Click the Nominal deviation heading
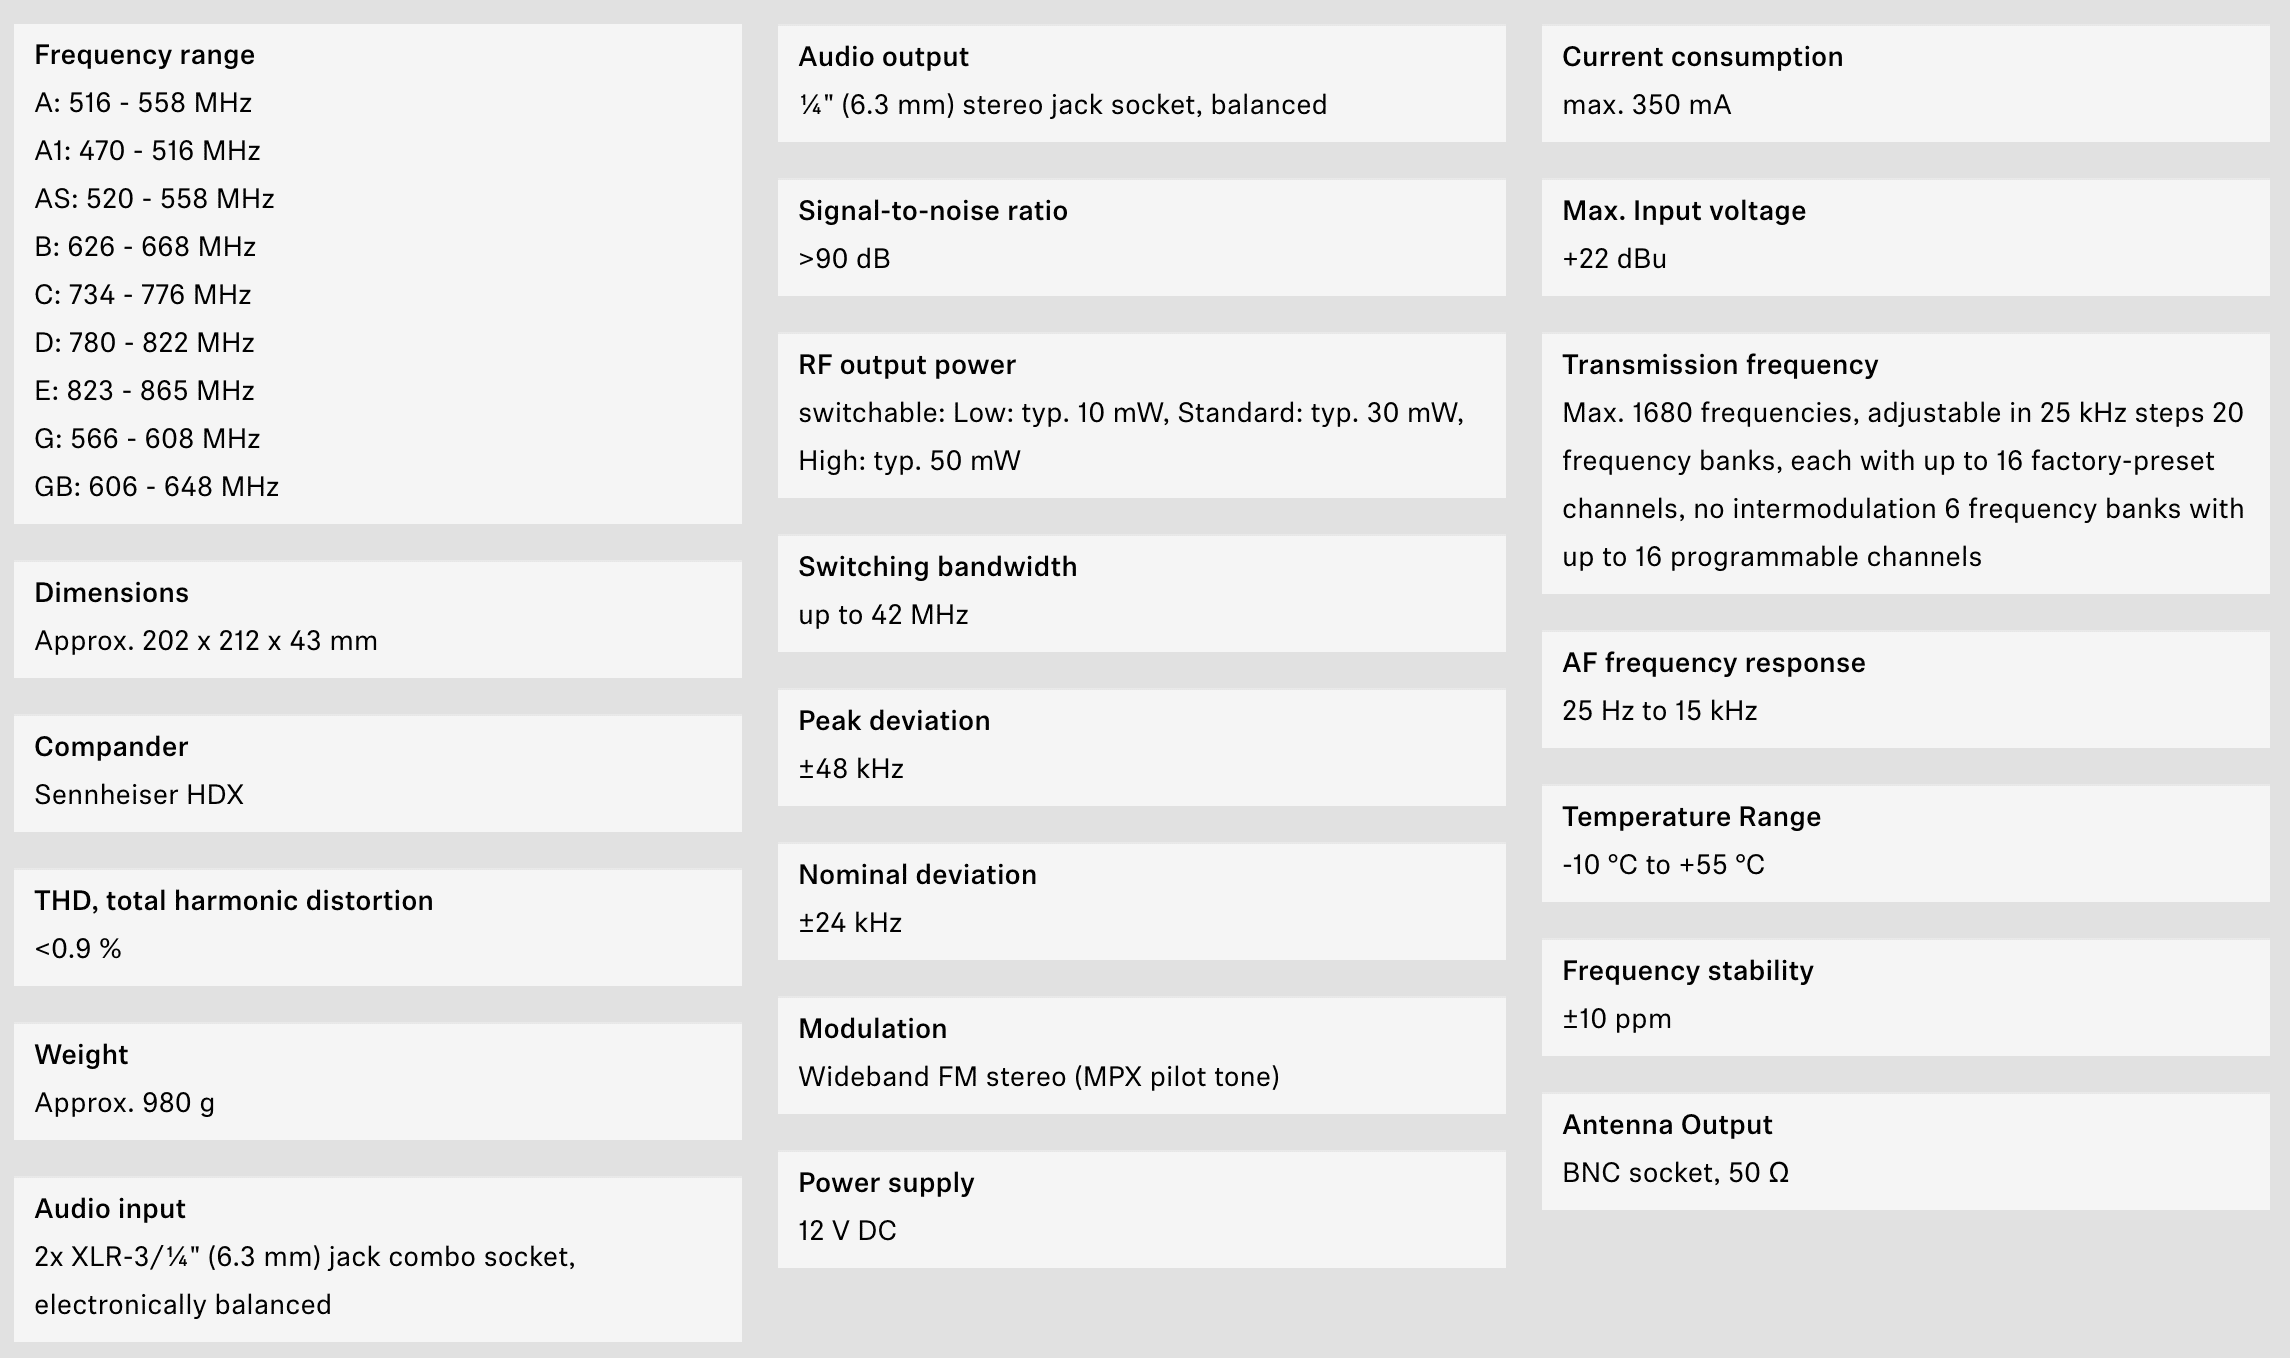Image resolution: width=2290 pixels, height=1358 pixels. click(x=917, y=875)
